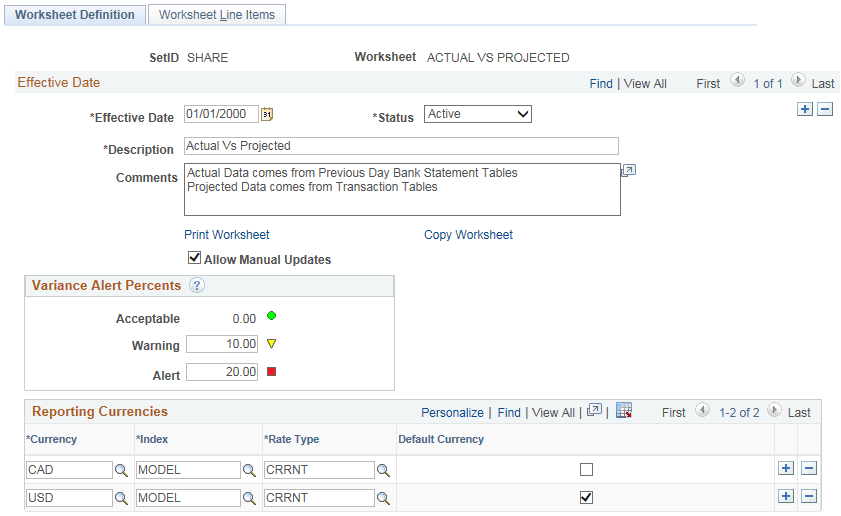Viewport: 841px width, 516px height.
Task: Go to next Effective Date row arrow
Action: pyautogui.click(x=798, y=80)
